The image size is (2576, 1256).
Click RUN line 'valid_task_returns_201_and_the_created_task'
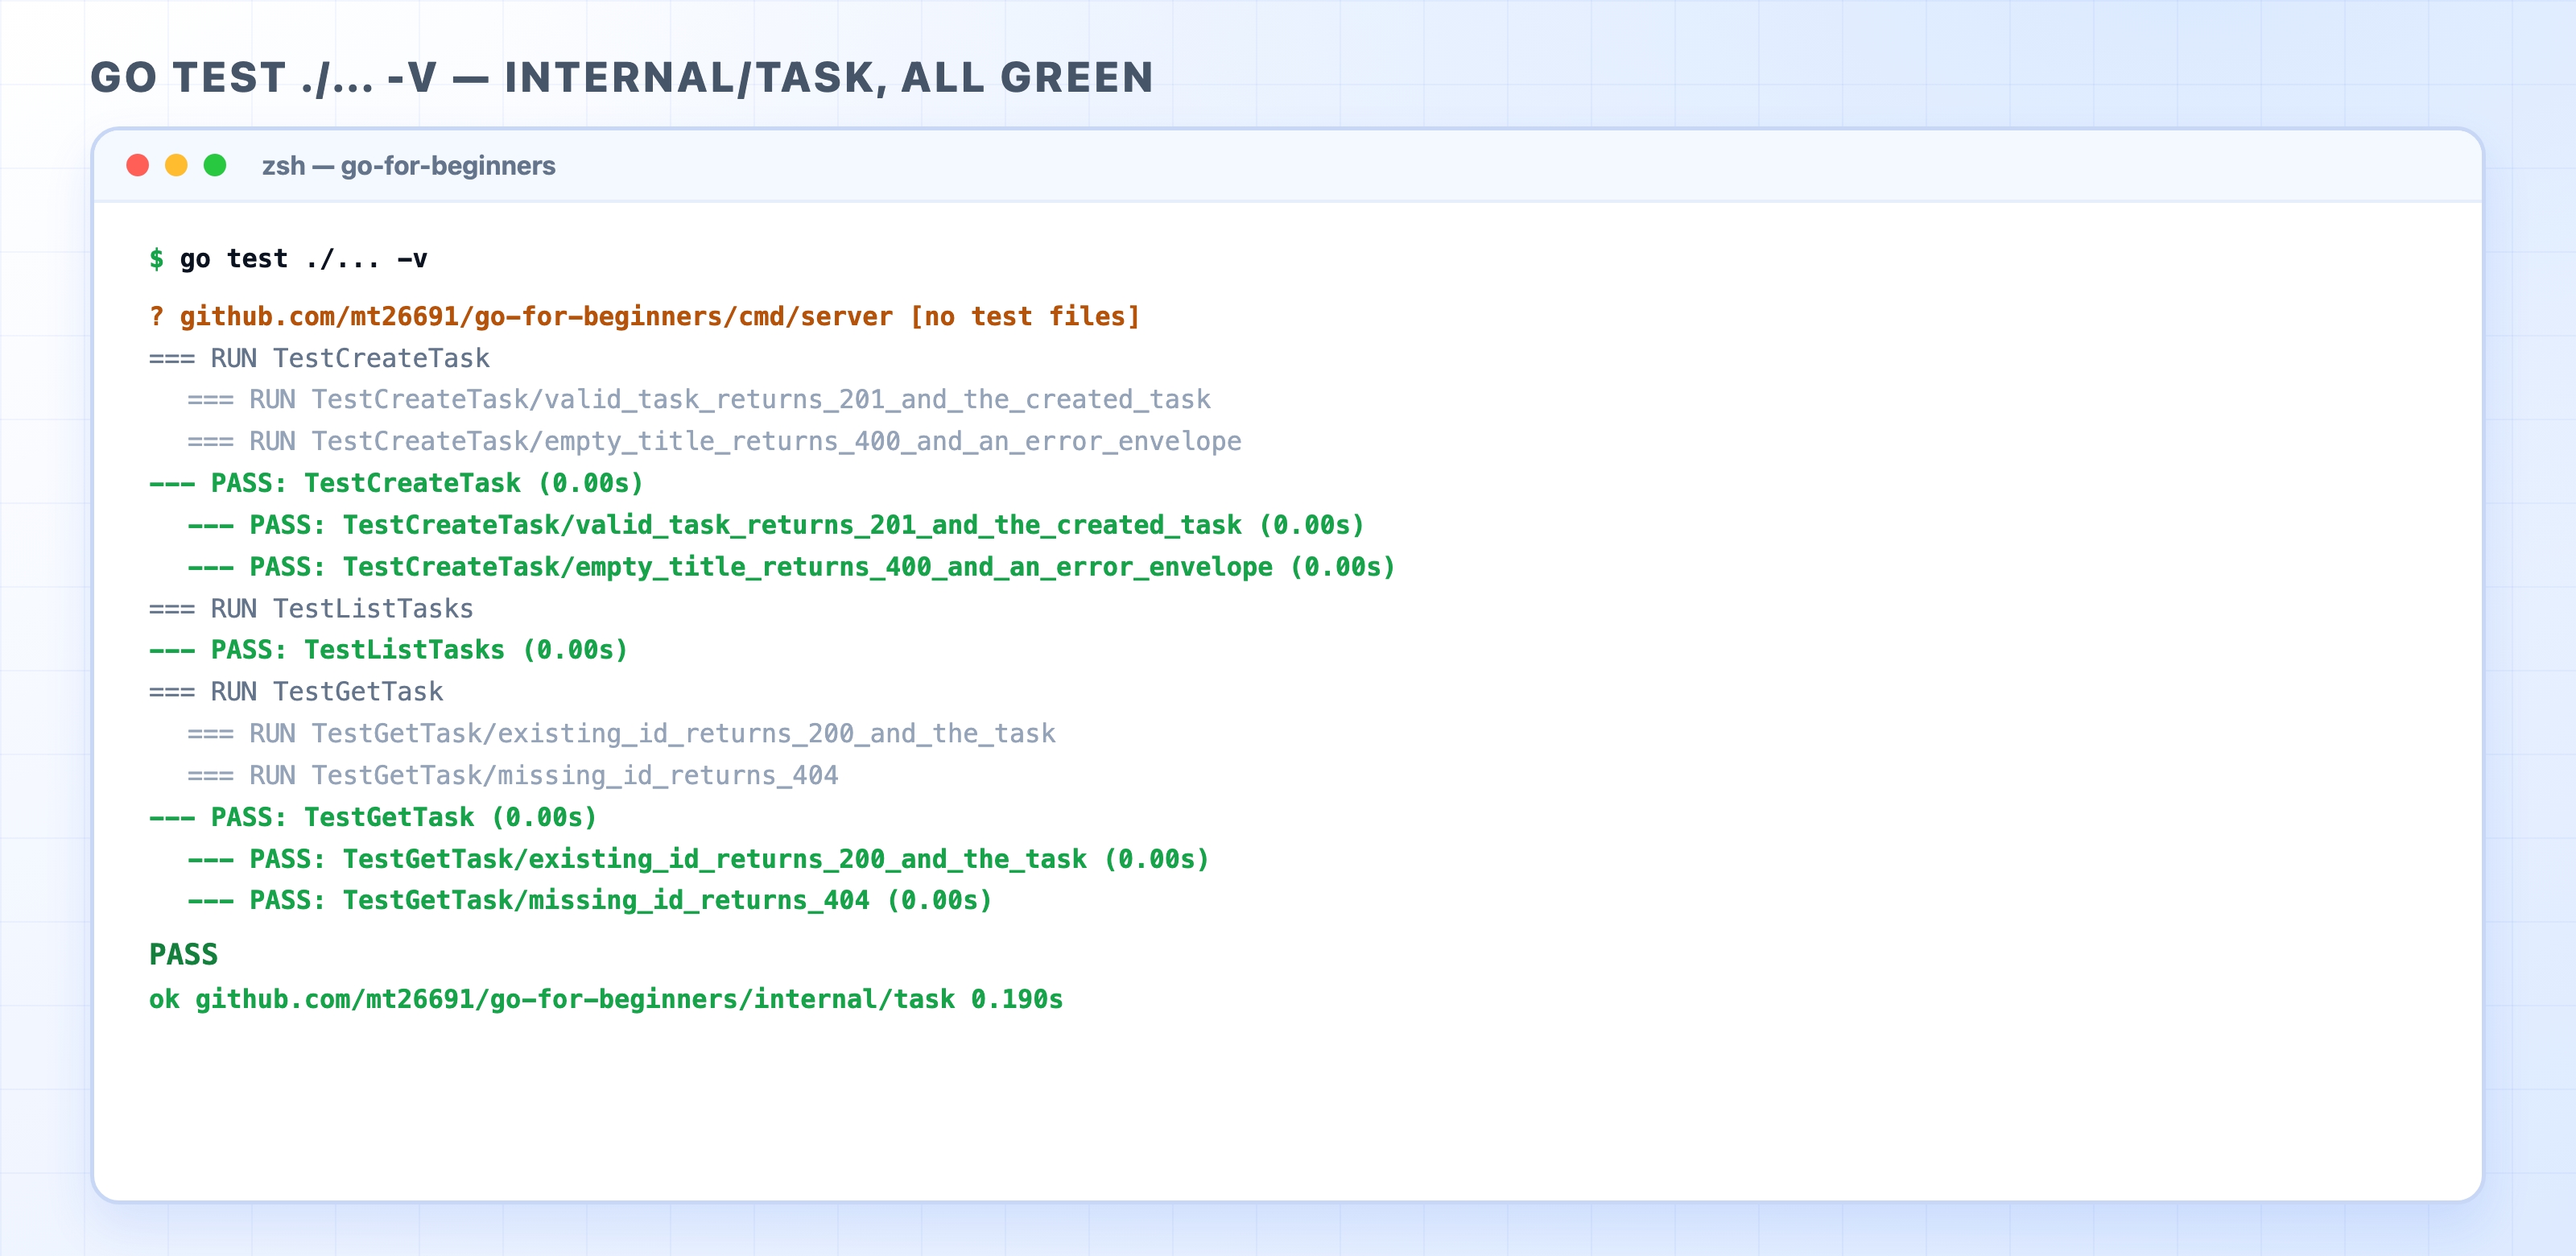[699, 400]
